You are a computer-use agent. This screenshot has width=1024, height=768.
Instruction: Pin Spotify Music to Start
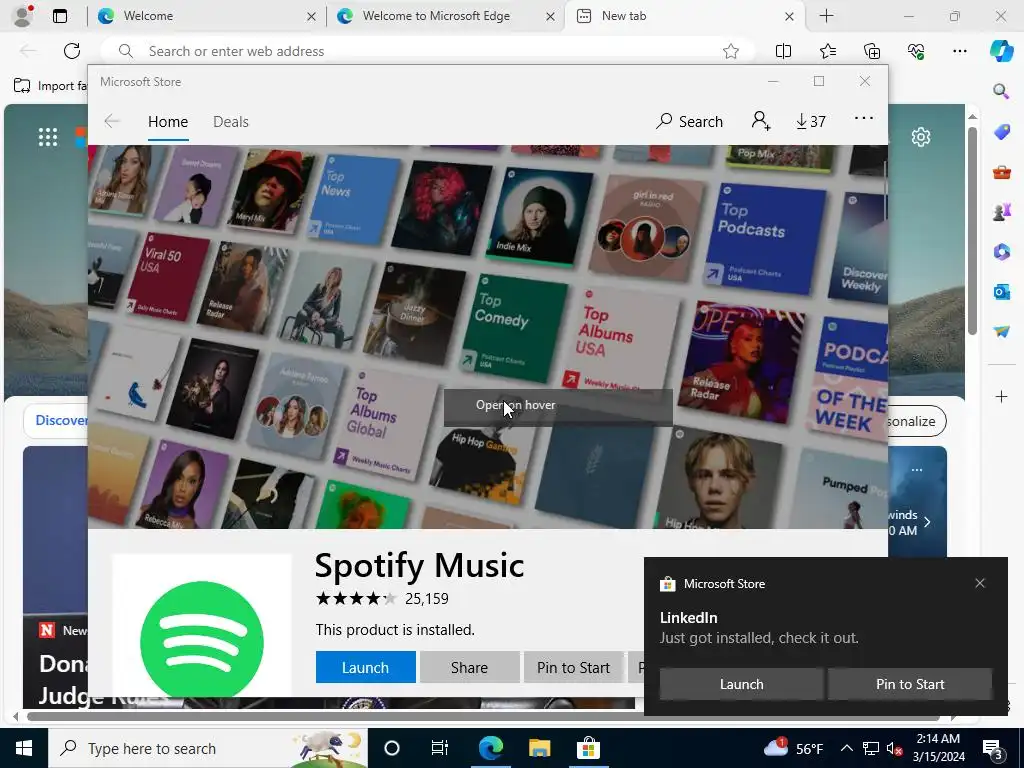point(573,667)
